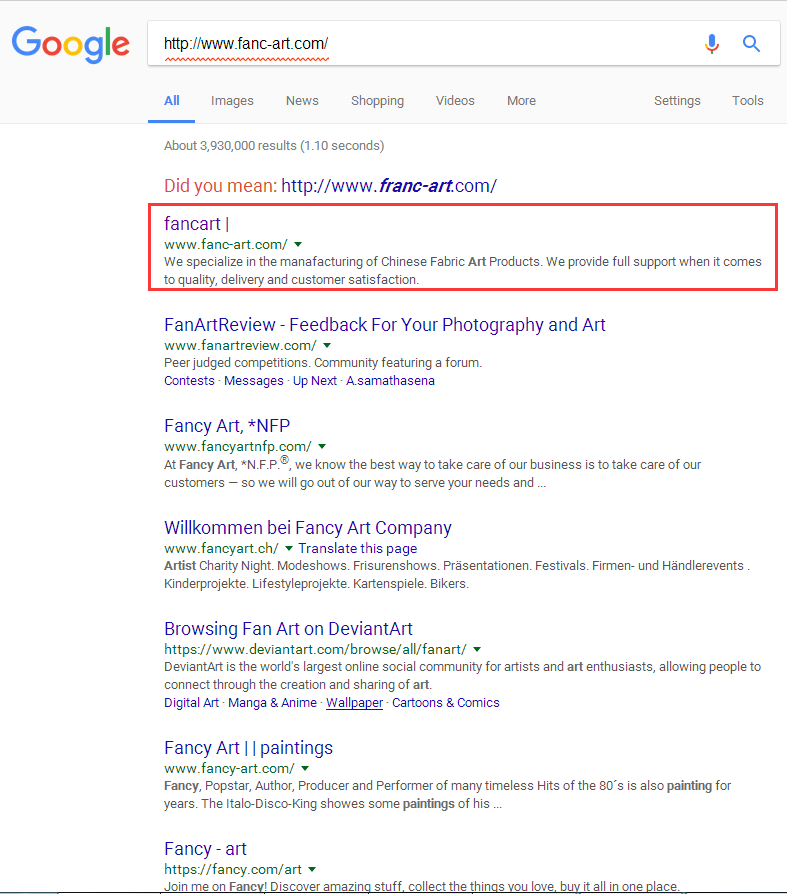This screenshot has width=787, height=894.
Task: Open the Videos tab
Action: [455, 100]
